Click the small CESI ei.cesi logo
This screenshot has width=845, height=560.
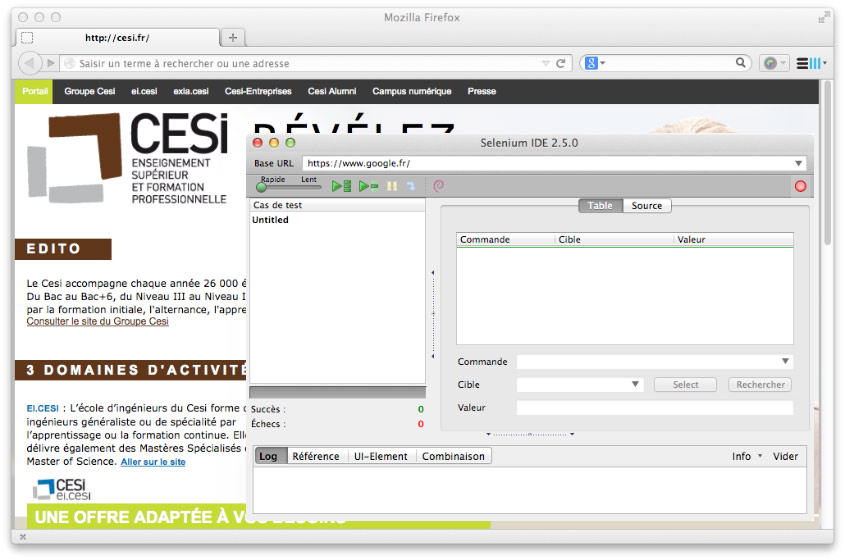pos(61,489)
